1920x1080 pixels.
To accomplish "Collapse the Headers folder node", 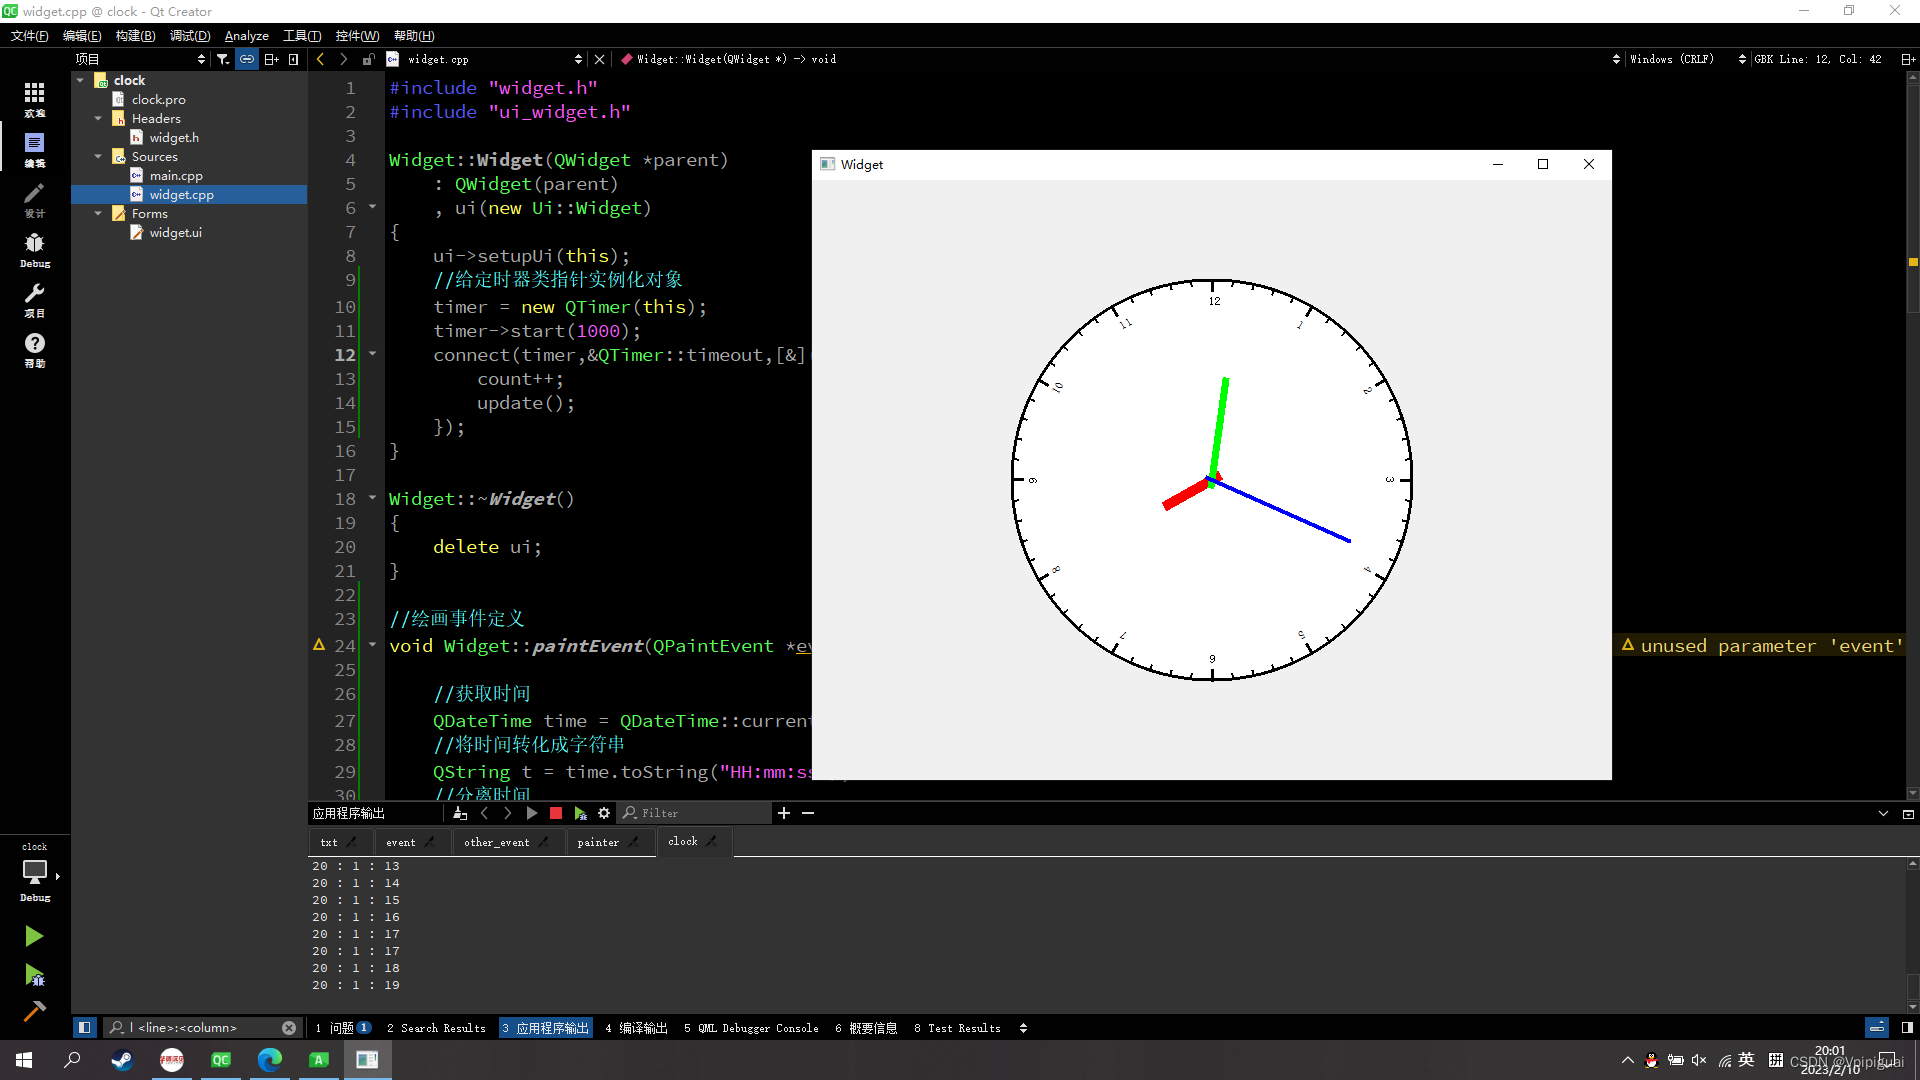I will (x=98, y=119).
